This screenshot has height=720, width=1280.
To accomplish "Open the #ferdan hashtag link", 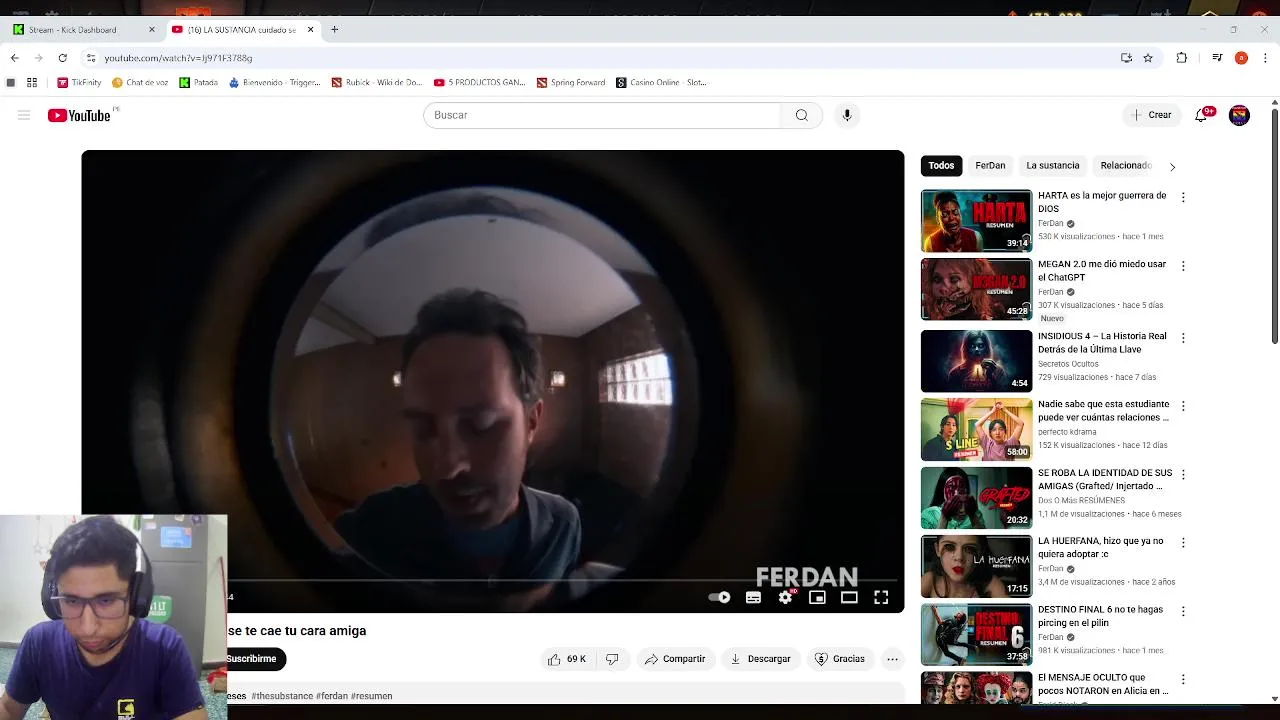I will [332, 696].
